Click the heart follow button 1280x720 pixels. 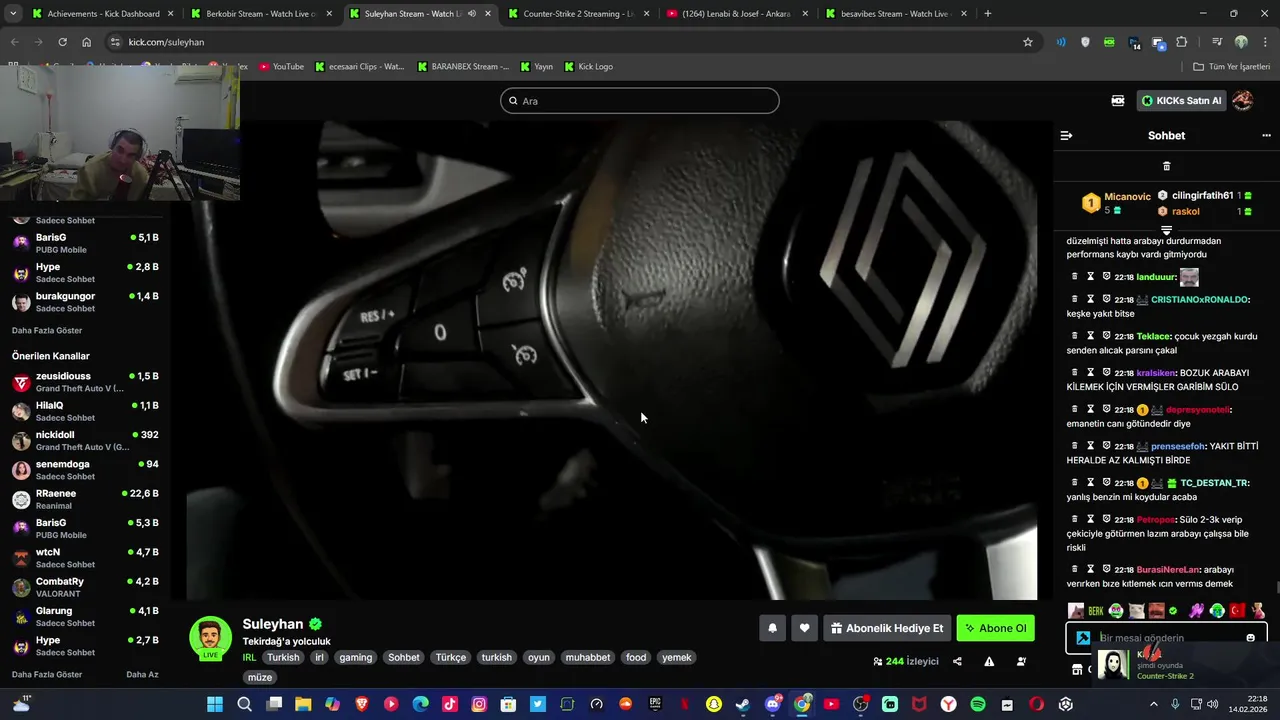point(804,628)
